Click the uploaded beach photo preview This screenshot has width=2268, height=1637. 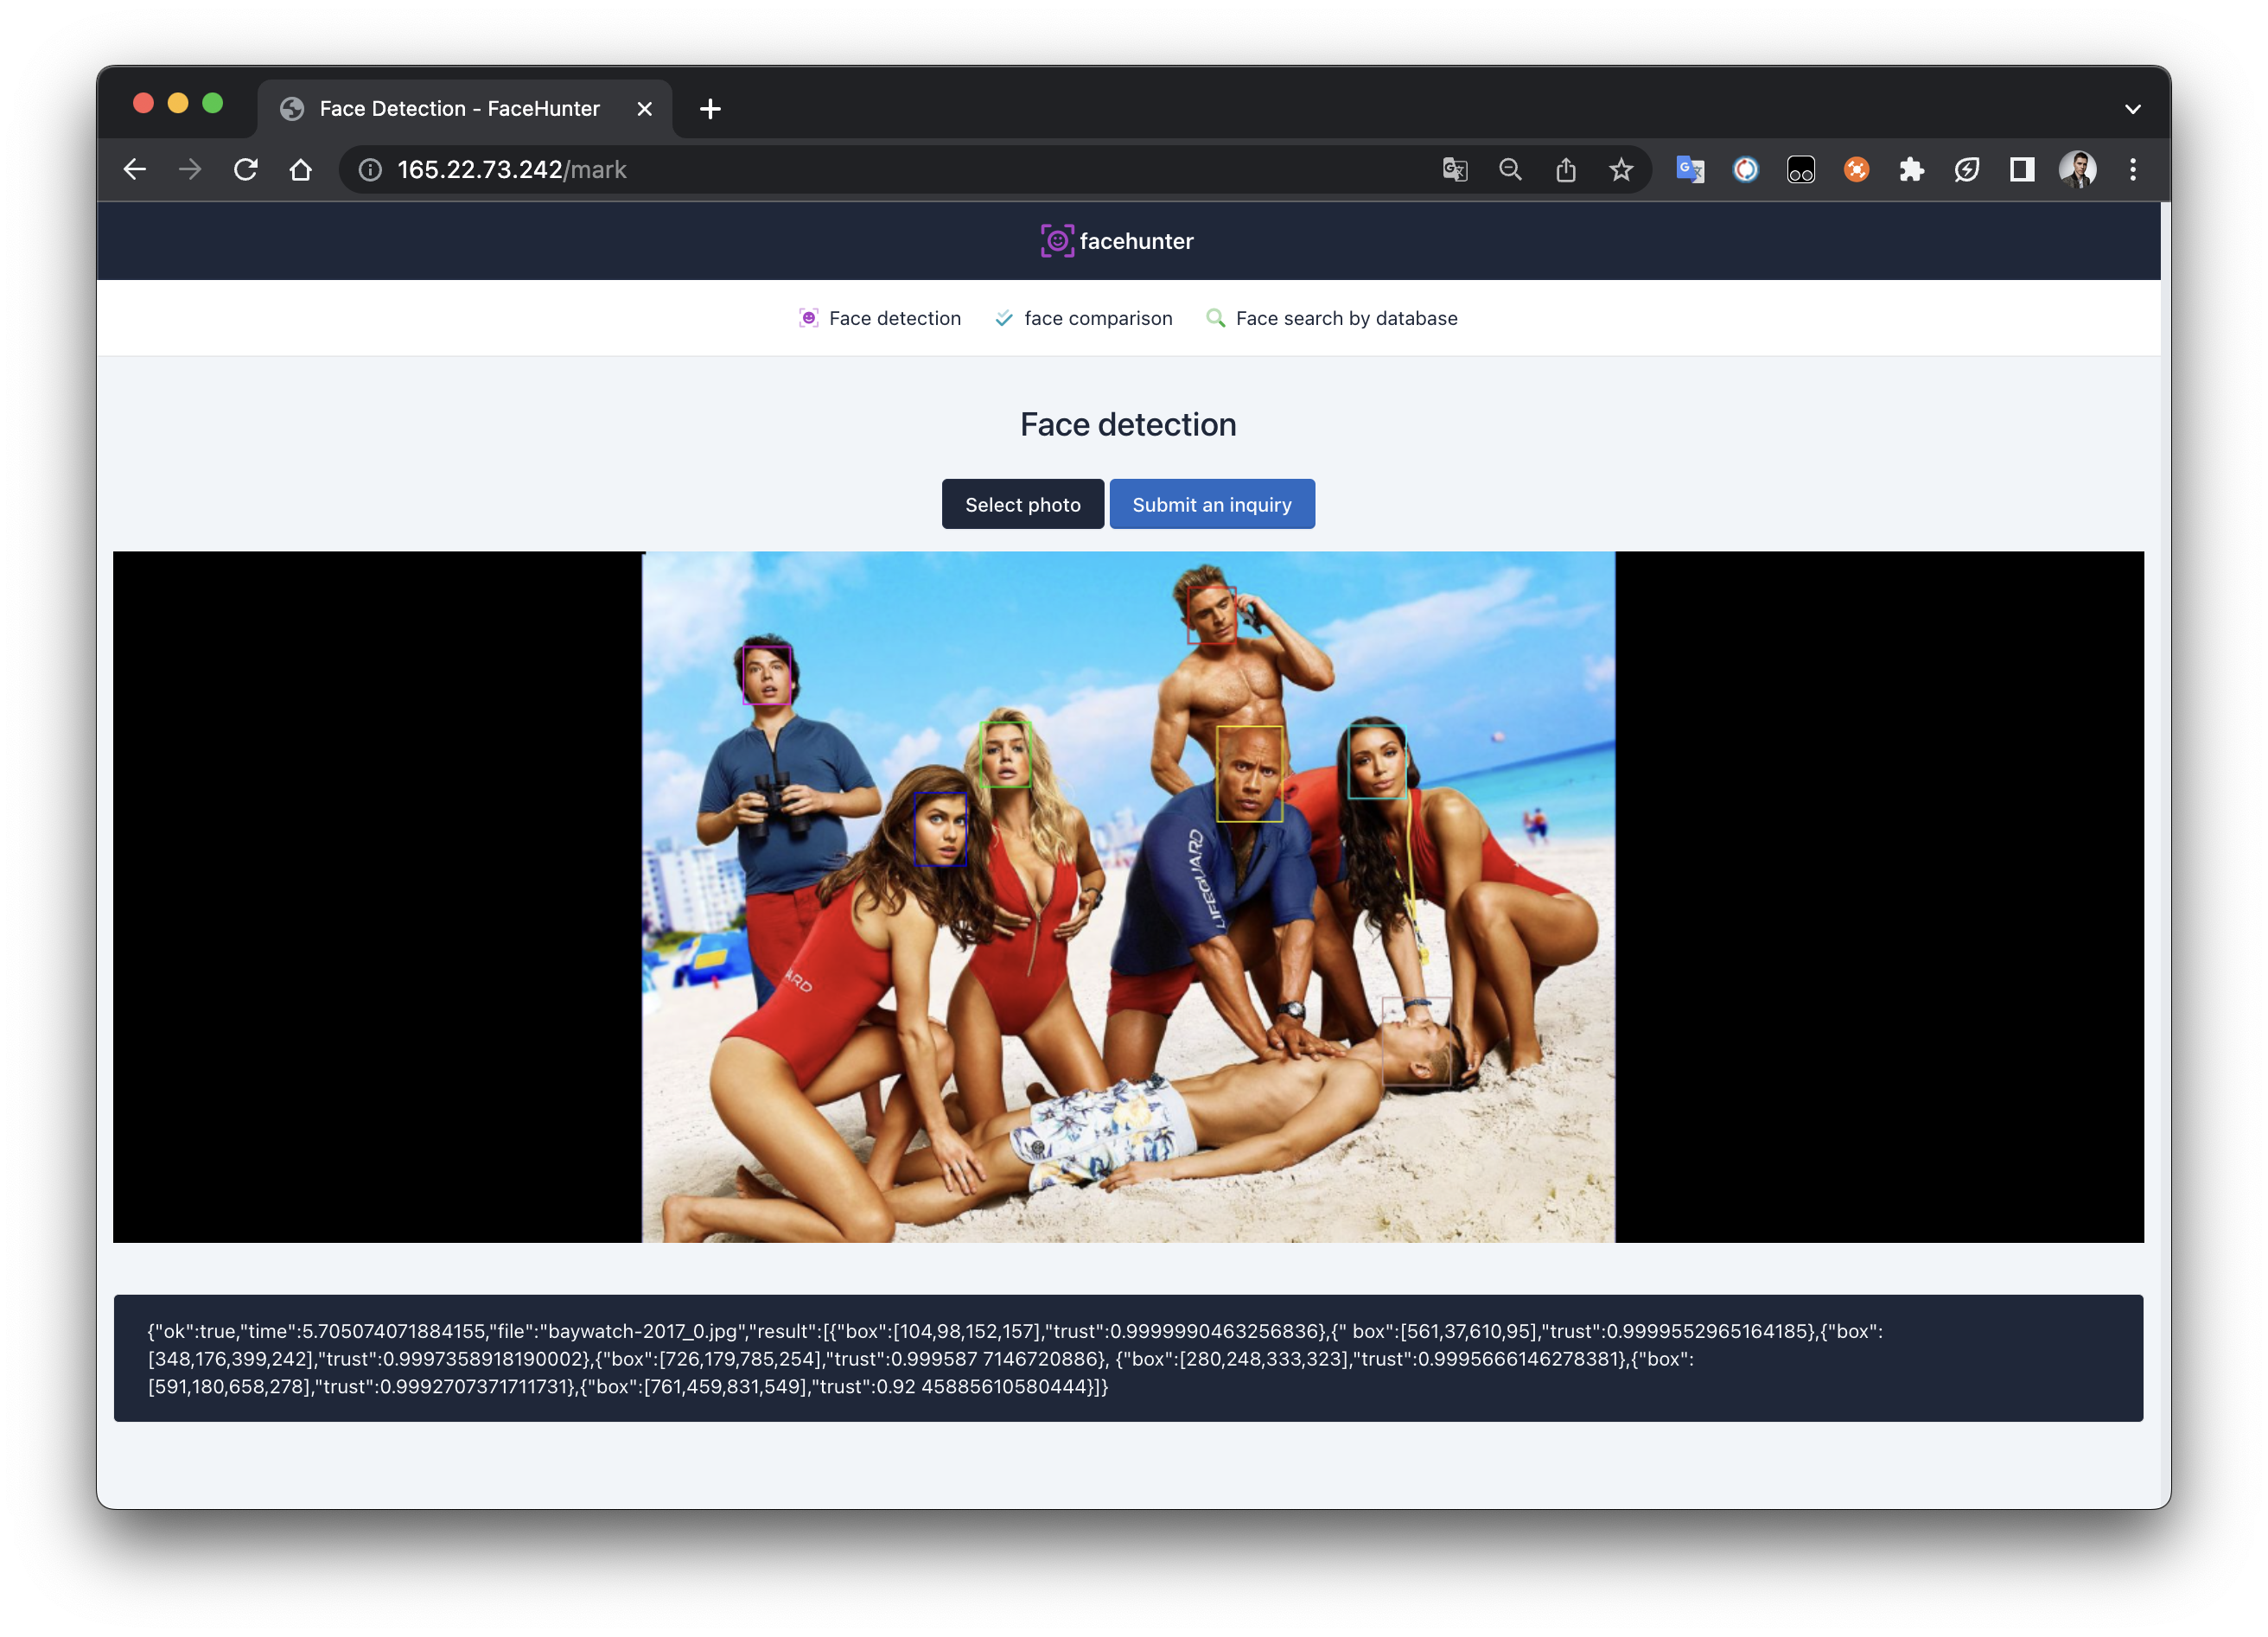1128,897
